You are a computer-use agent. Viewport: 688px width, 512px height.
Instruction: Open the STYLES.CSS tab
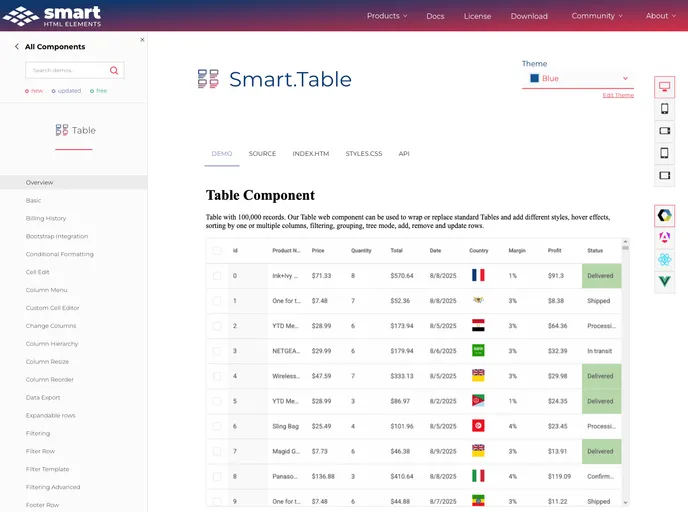click(364, 154)
